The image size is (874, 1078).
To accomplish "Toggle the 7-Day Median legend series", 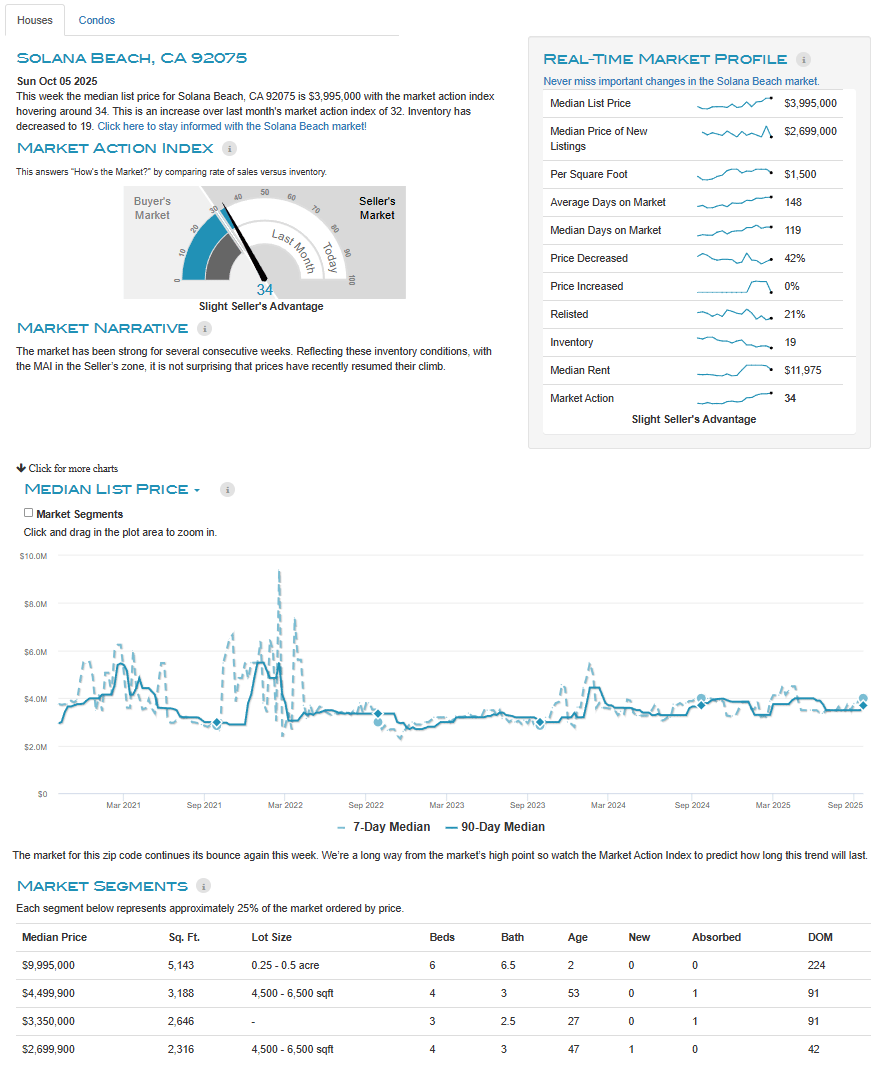I will (384, 827).
